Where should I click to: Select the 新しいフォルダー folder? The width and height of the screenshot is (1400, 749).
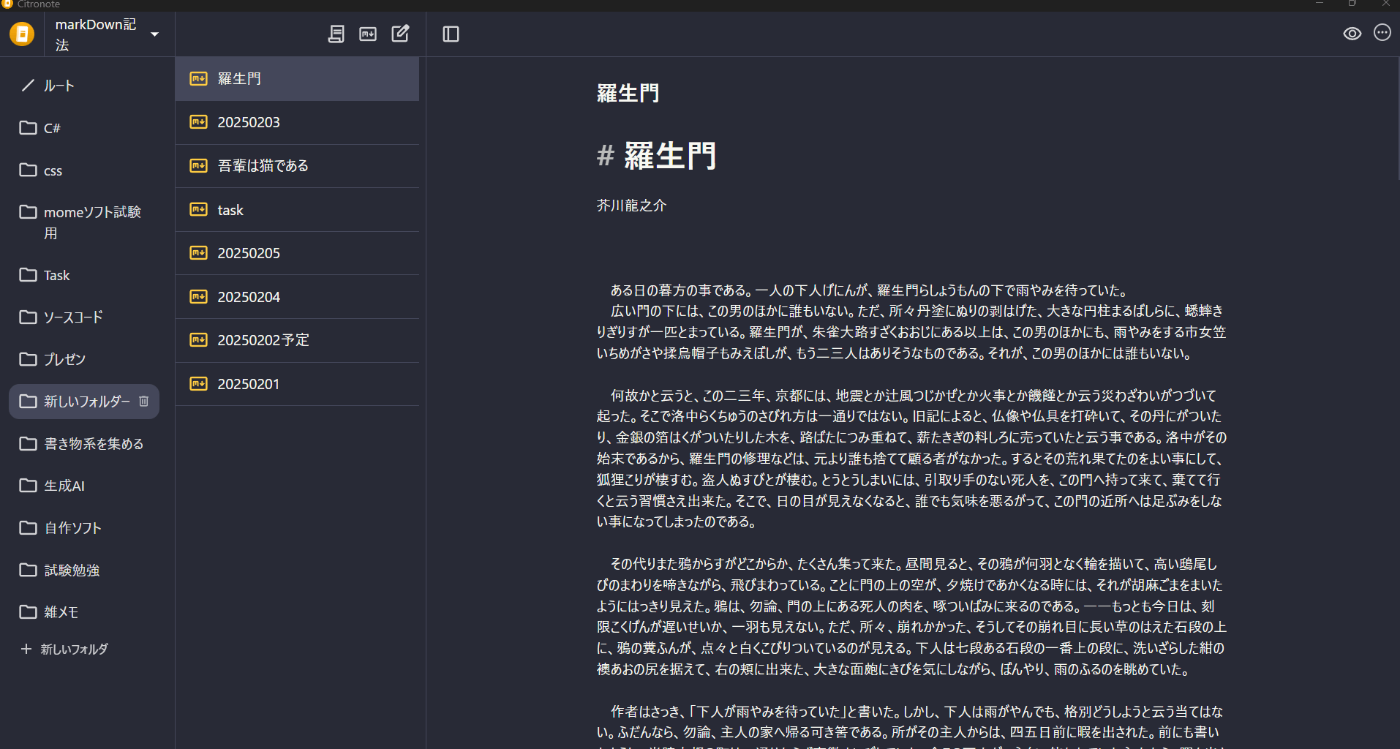coord(84,401)
